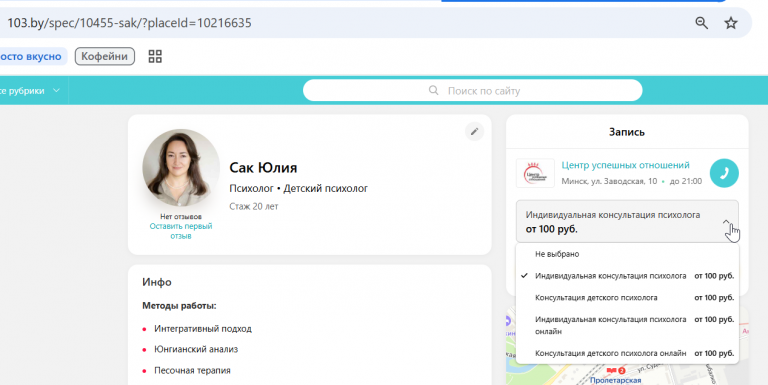
Task: Choose Консультация детского психолога option
Action: coord(627,297)
